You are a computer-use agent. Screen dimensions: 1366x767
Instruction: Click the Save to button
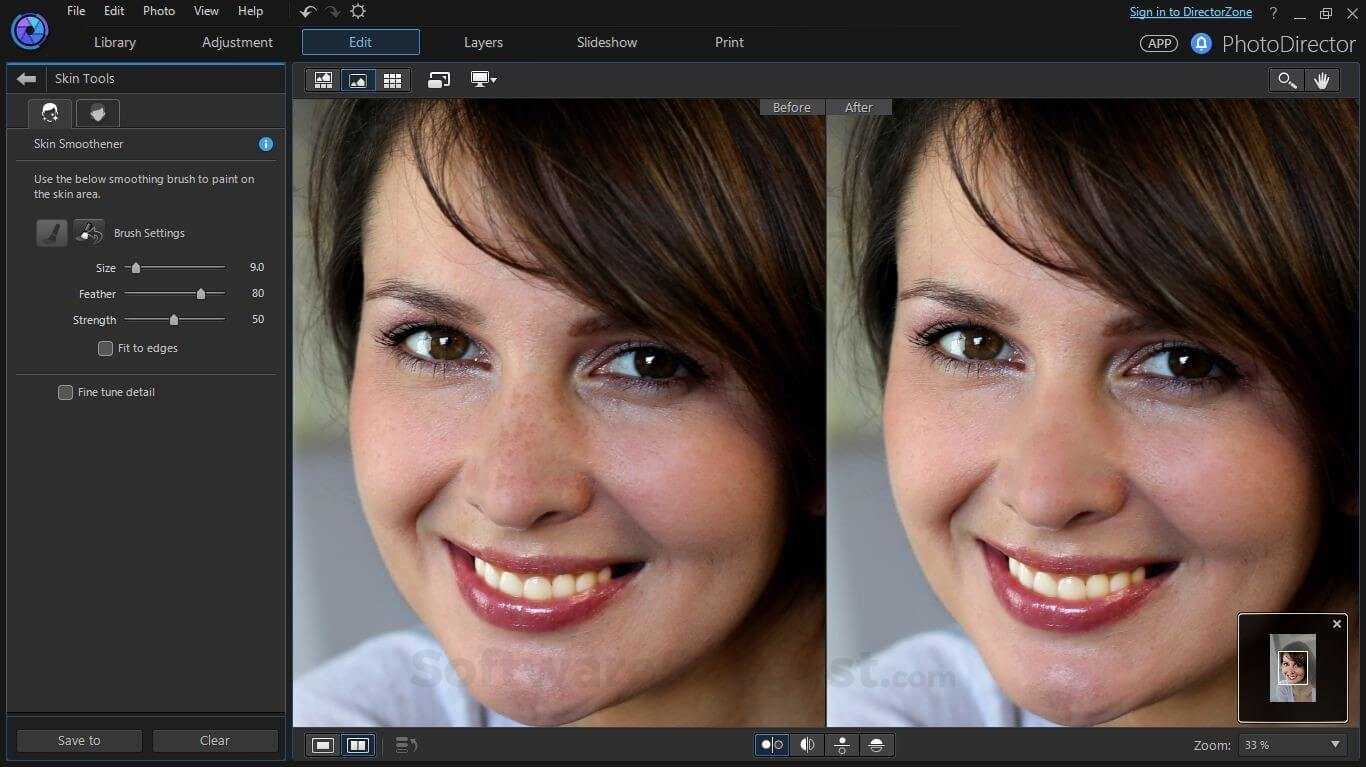click(78, 740)
